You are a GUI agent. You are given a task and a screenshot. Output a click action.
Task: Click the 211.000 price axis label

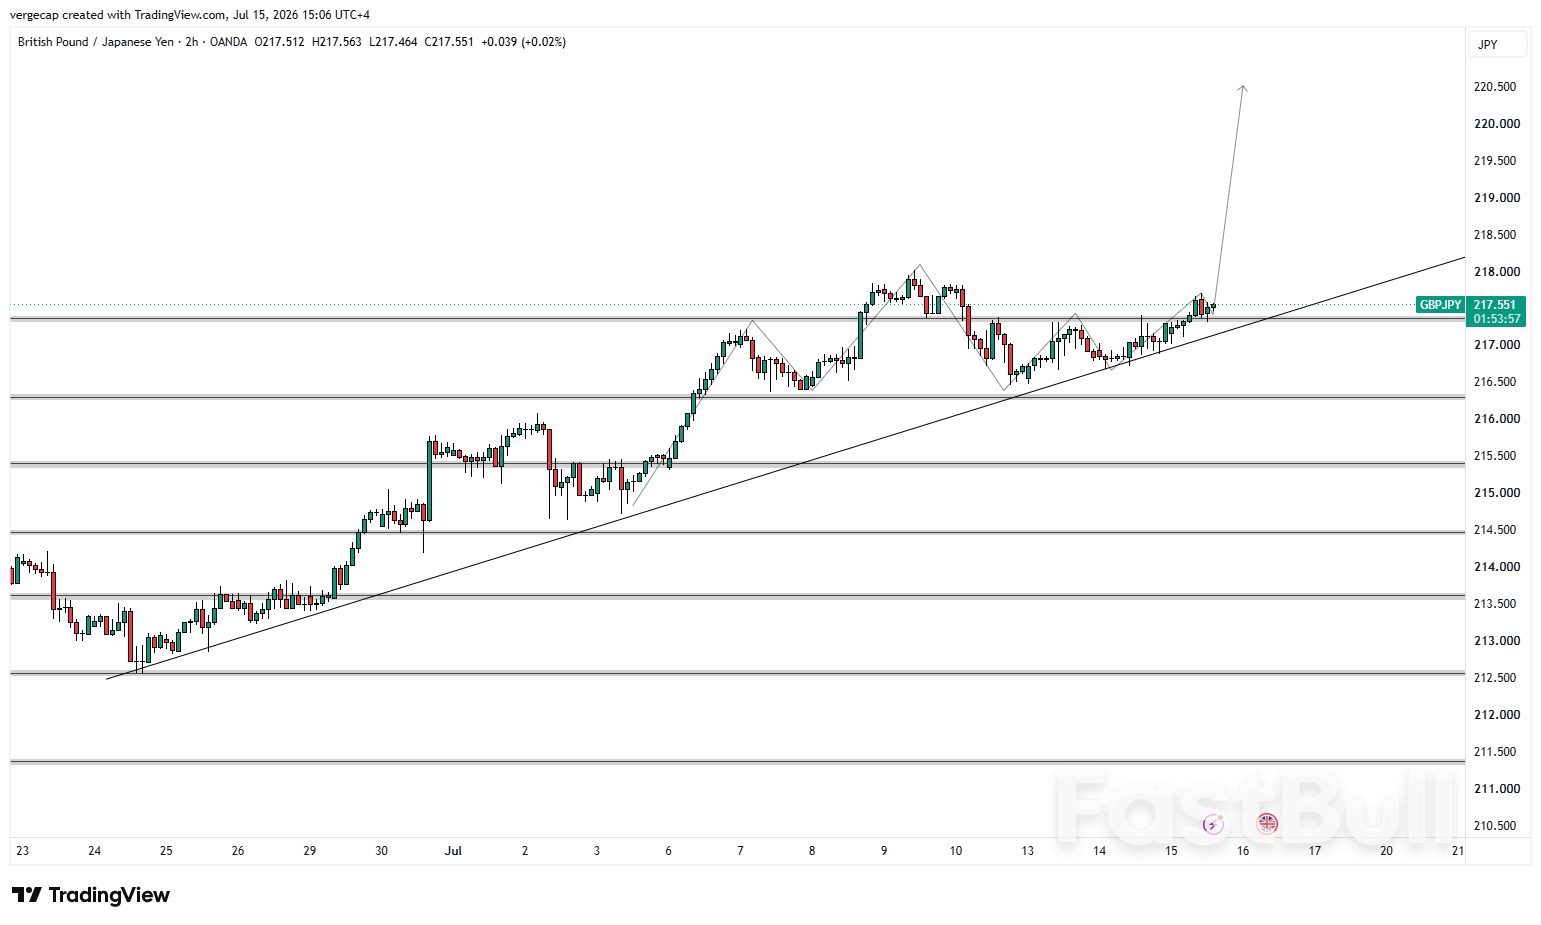tap(1497, 789)
